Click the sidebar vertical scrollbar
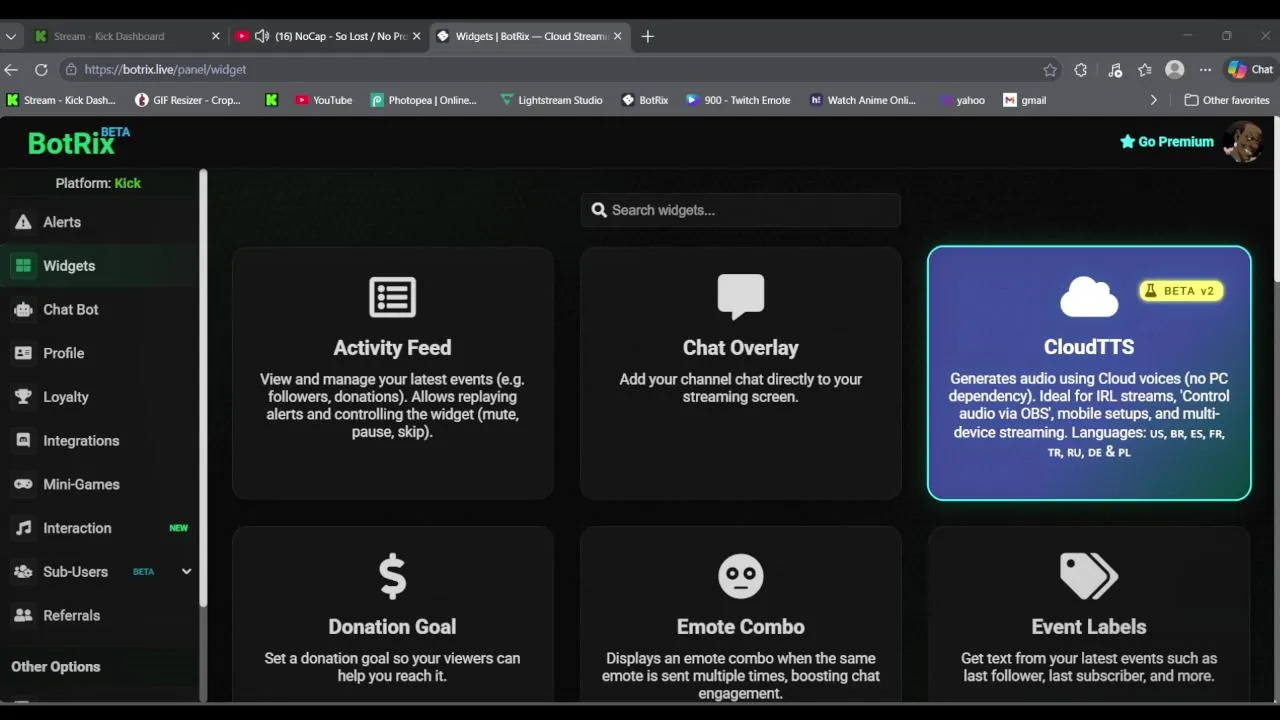Screen dimensions: 1280x720 [203, 388]
